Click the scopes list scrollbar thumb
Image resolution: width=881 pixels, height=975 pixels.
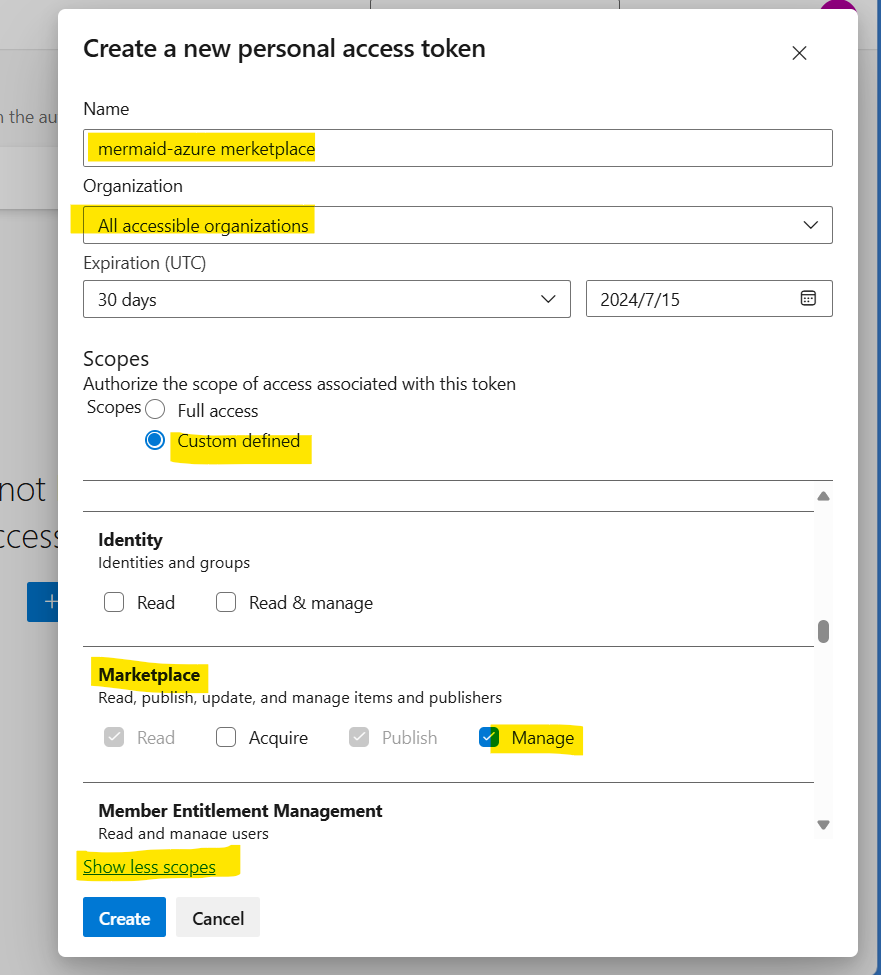[x=823, y=631]
